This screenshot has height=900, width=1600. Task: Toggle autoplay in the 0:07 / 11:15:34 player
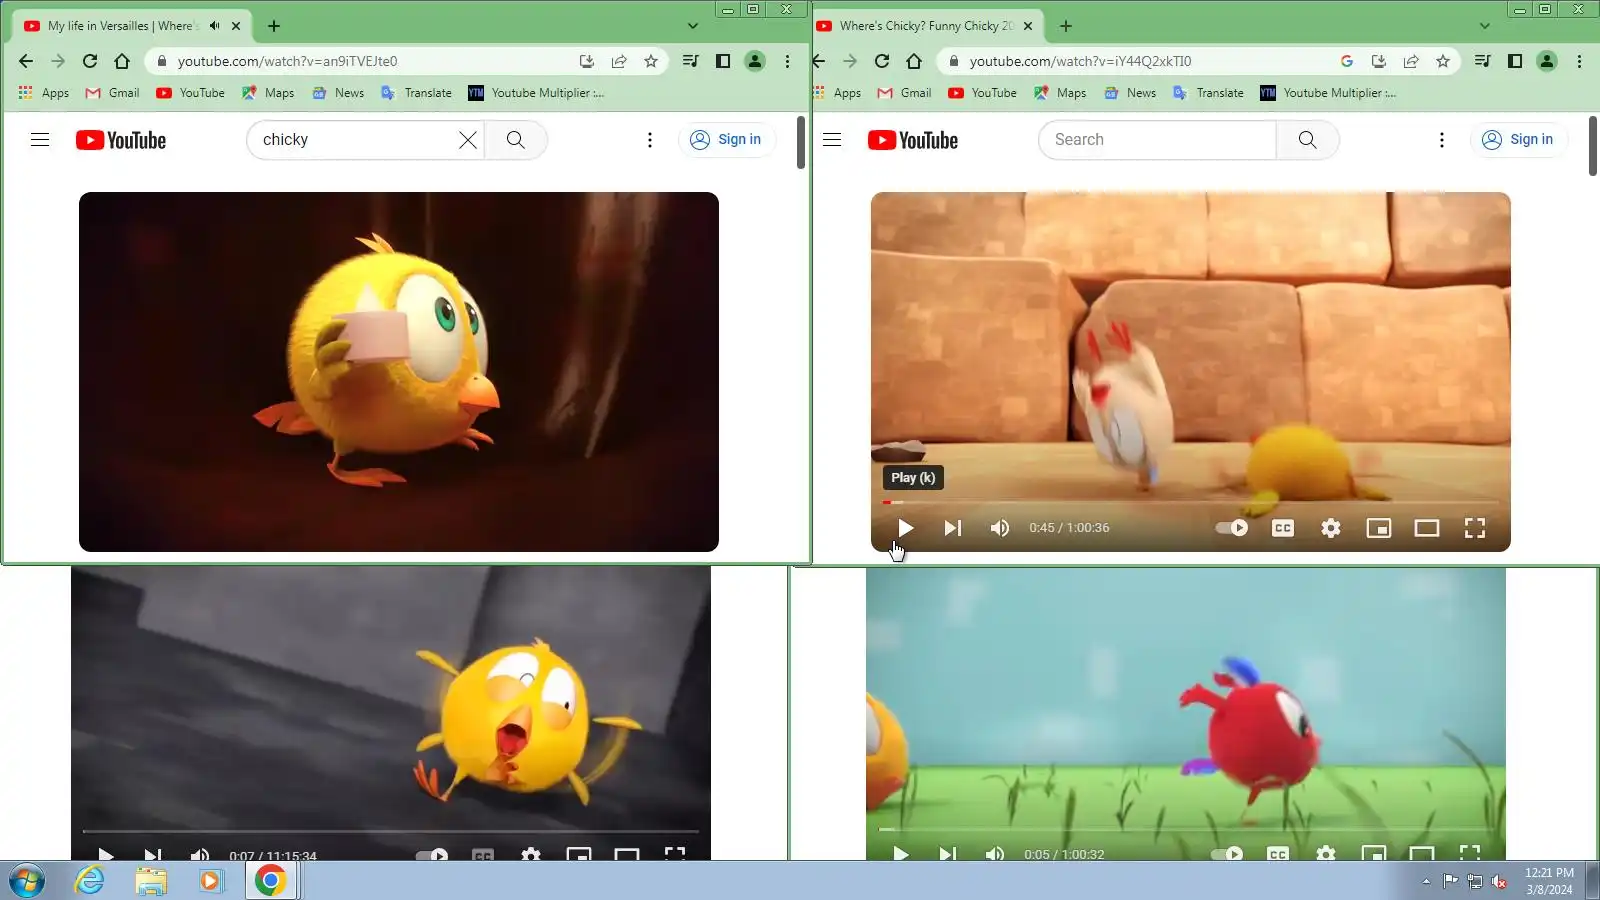[432, 855]
